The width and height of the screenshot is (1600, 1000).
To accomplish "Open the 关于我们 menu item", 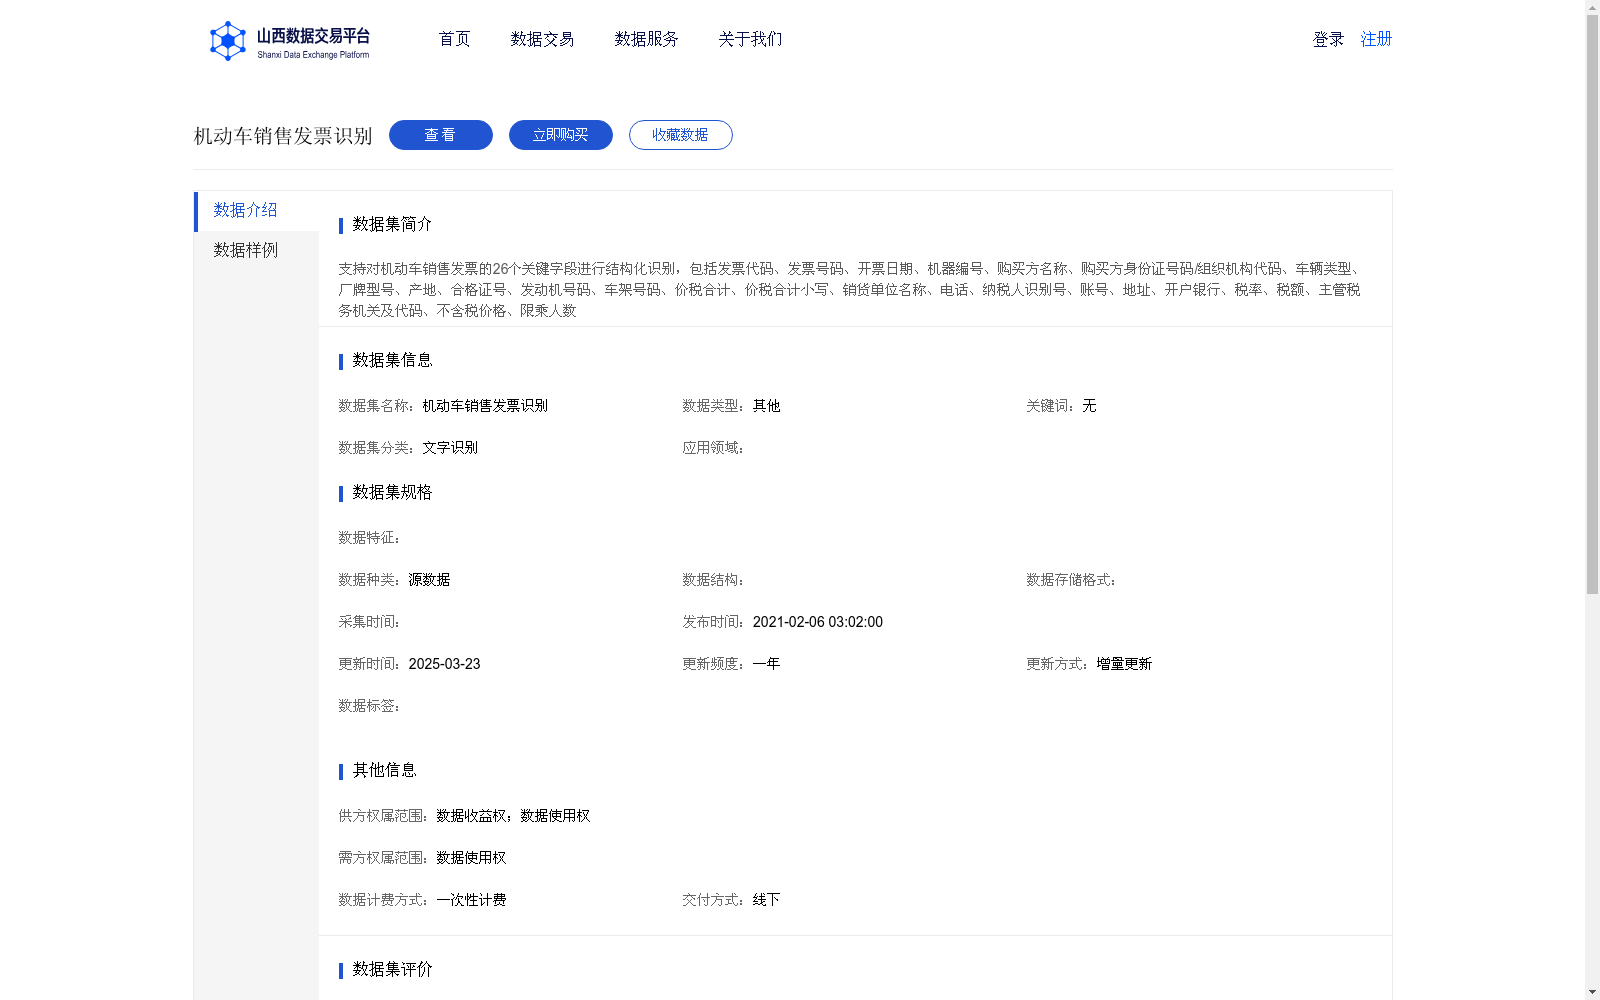I will [750, 39].
